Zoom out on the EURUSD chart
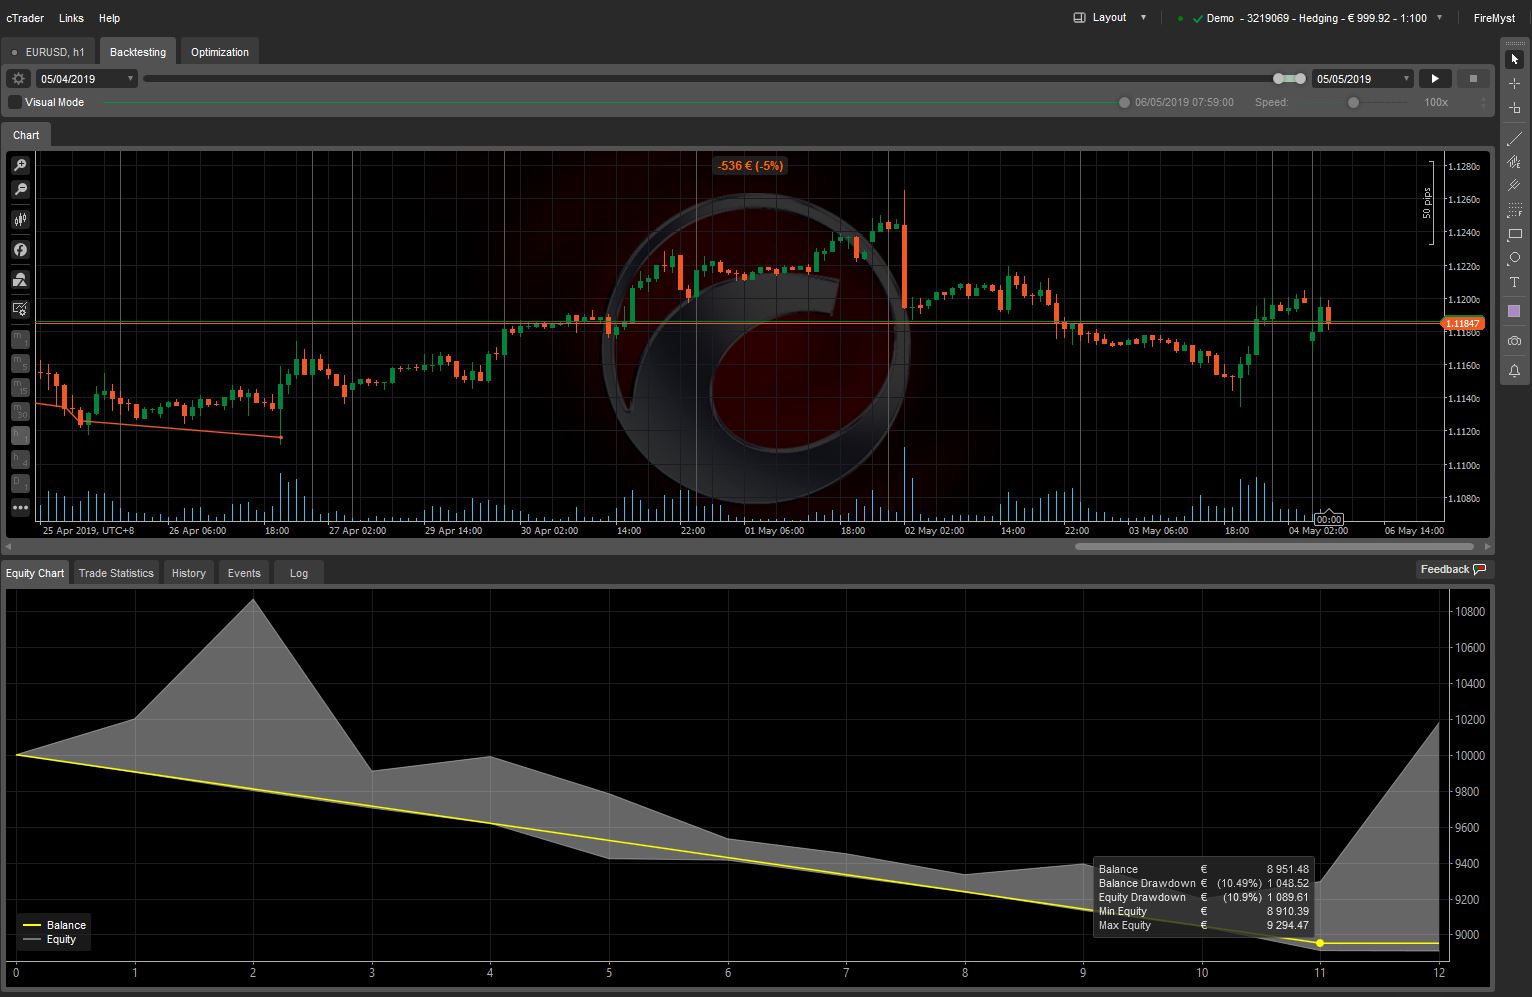Screen dimensions: 1532x997 pyautogui.click(x=20, y=189)
